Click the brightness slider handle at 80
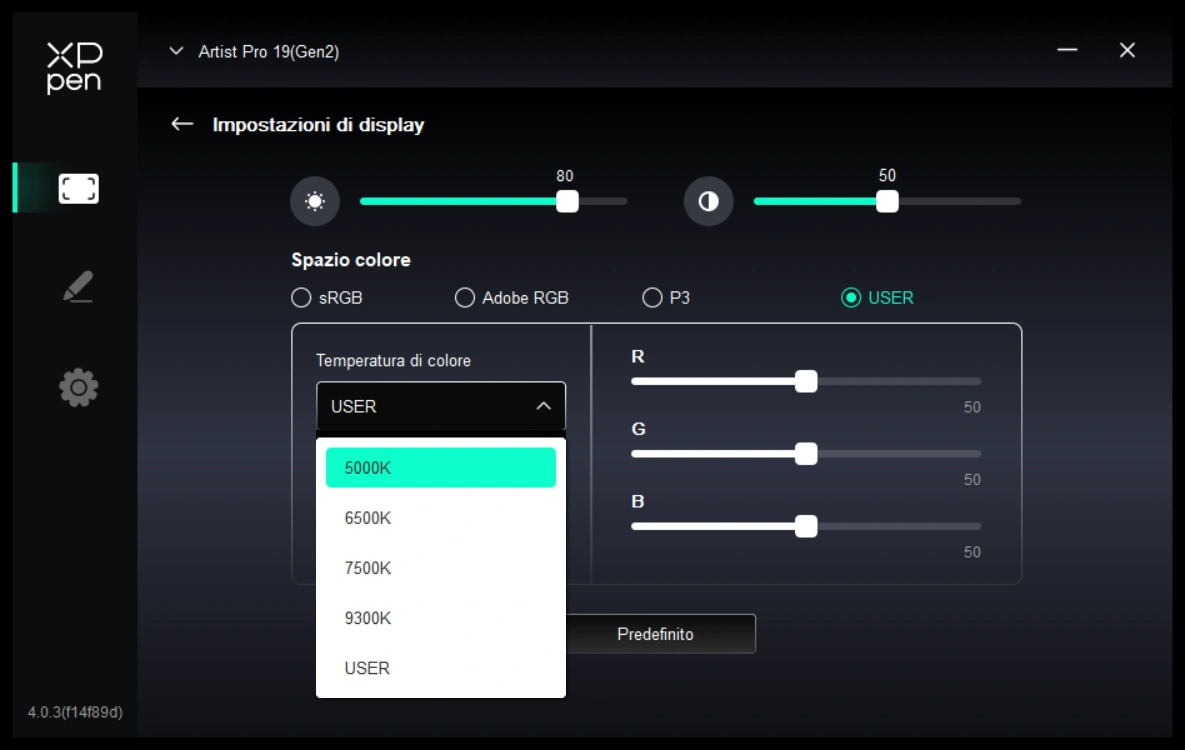Viewport: 1185px width, 750px height. pos(567,201)
